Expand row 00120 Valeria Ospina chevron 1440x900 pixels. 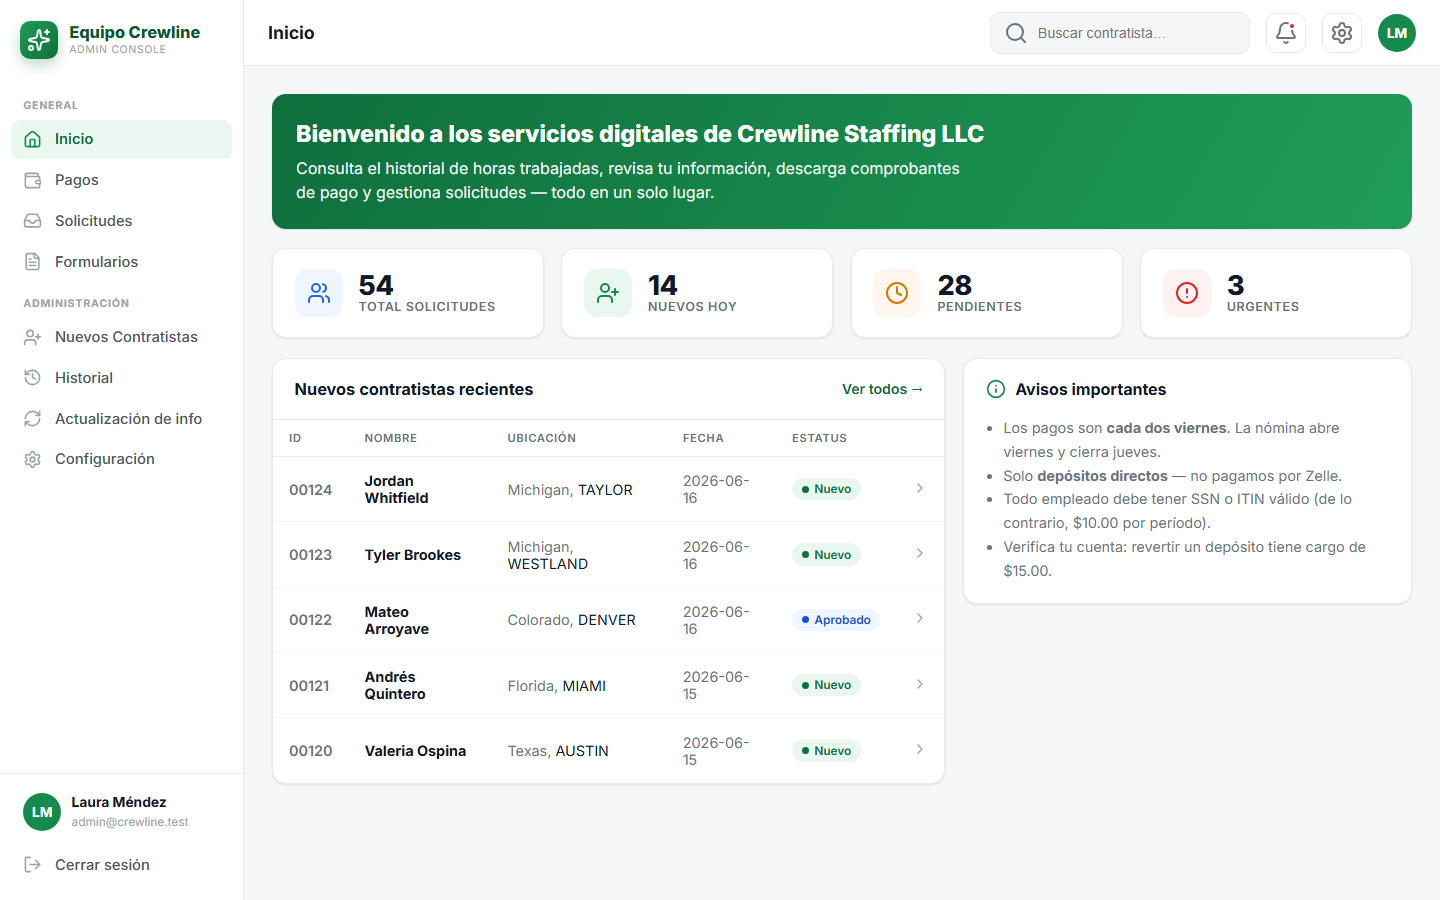pos(920,749)
